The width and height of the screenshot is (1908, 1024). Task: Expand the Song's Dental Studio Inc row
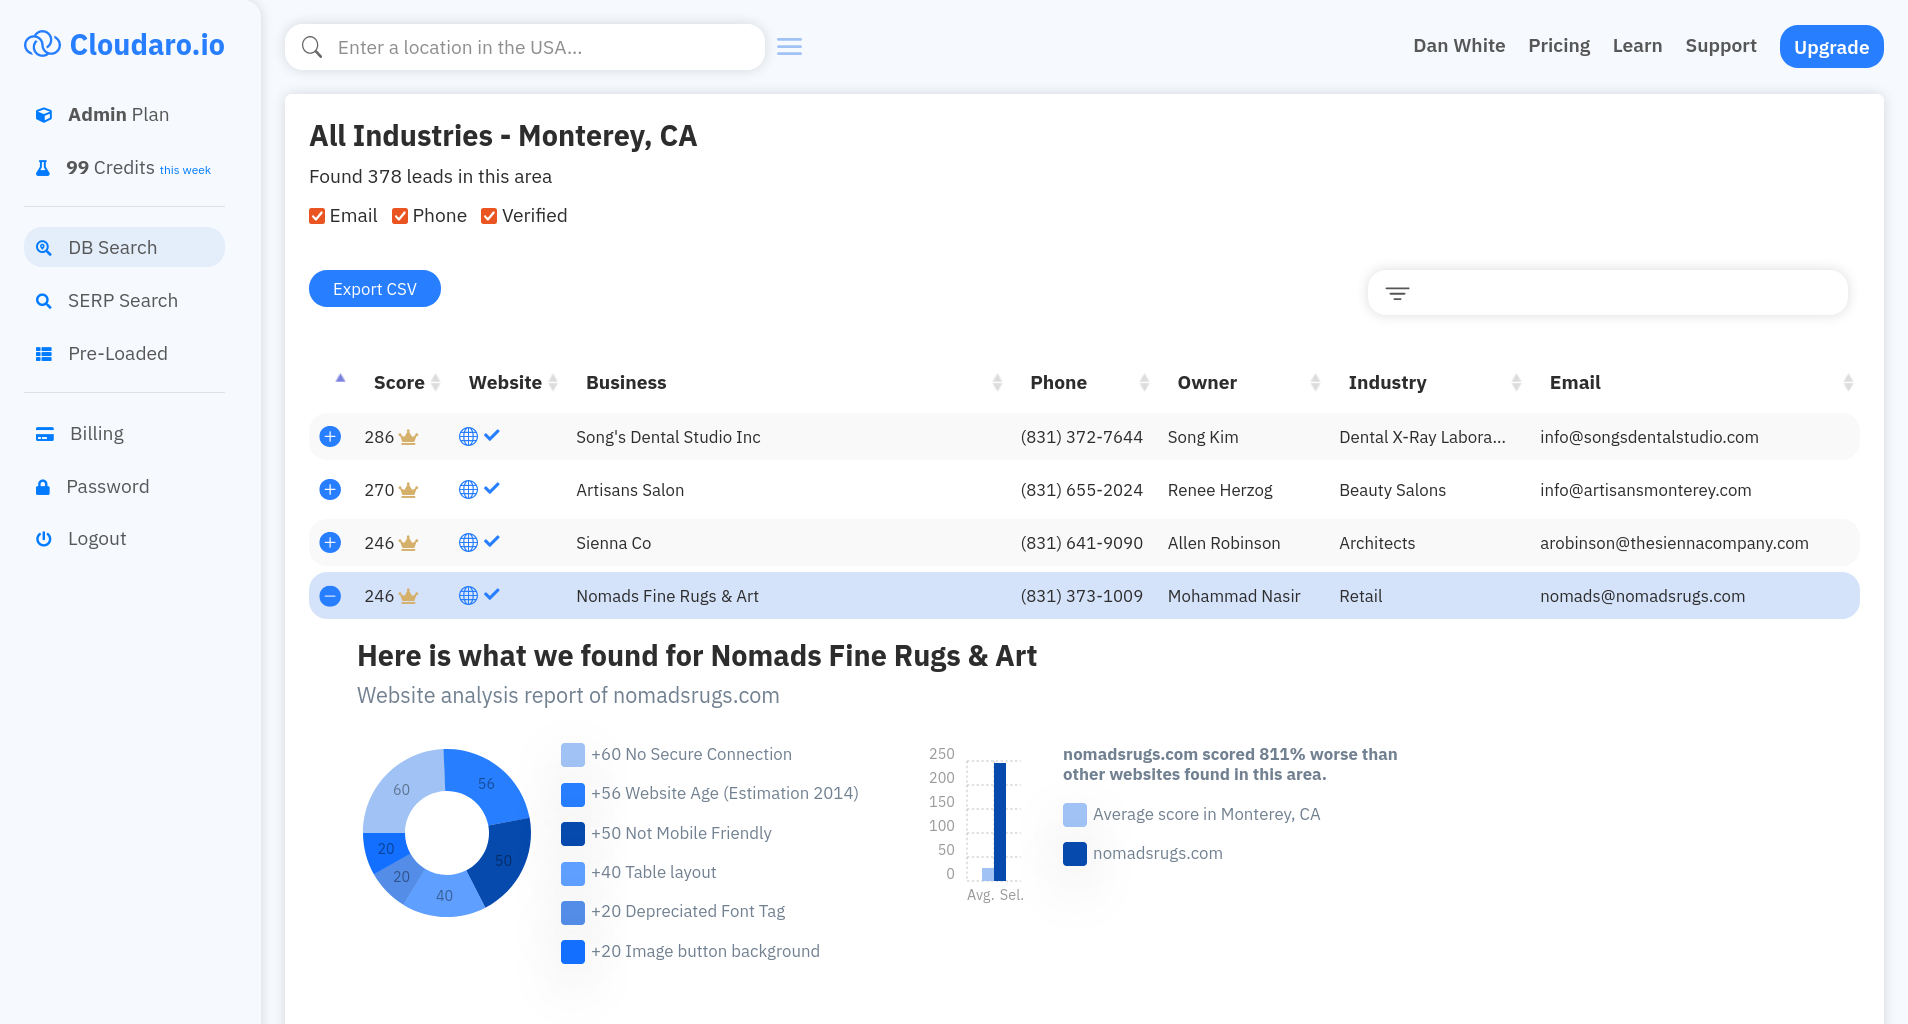click(x=330, y=436)
